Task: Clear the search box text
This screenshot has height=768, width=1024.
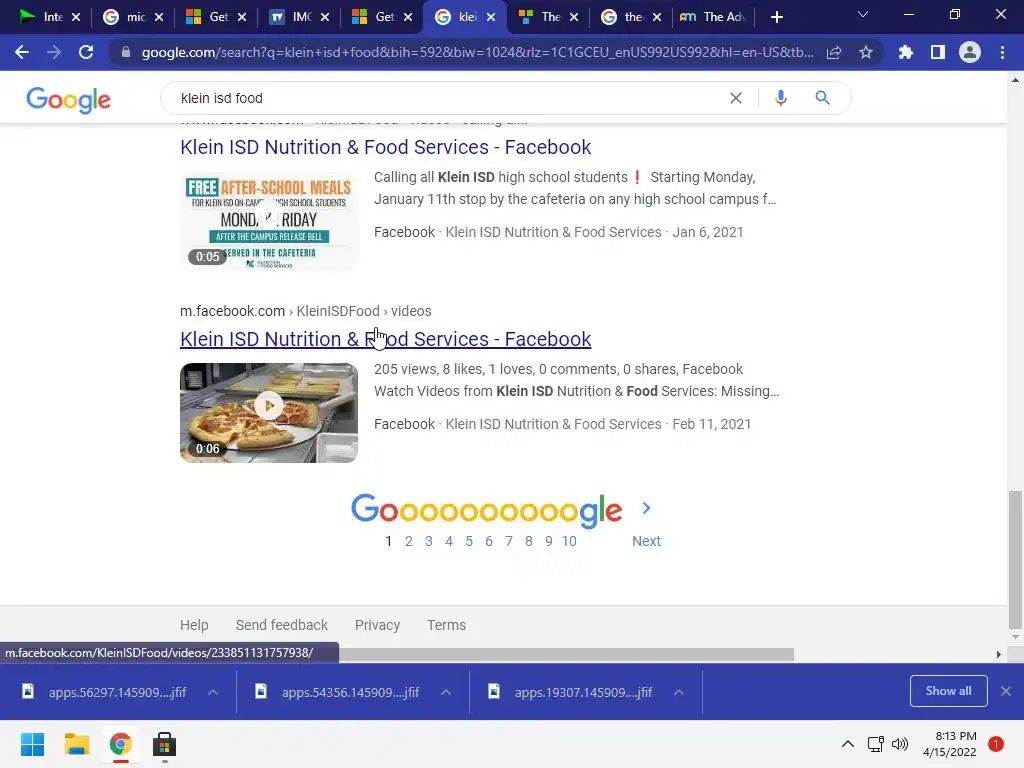Action: point(736,98)
